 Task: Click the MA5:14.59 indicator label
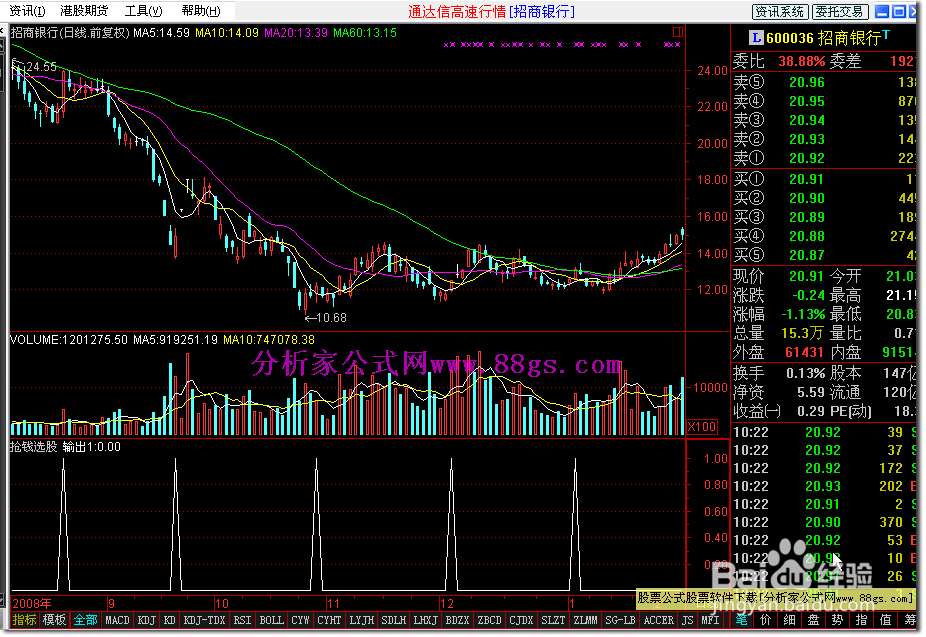tap(161, 33)
